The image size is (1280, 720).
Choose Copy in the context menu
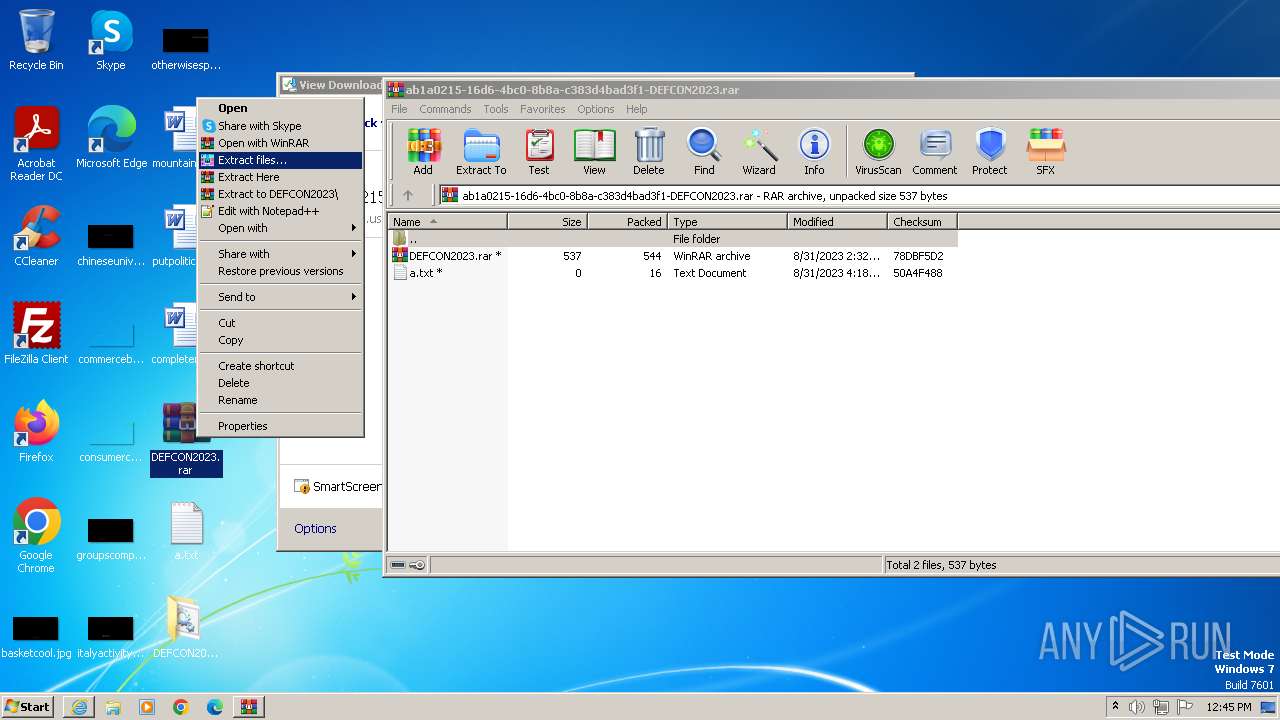280,340
